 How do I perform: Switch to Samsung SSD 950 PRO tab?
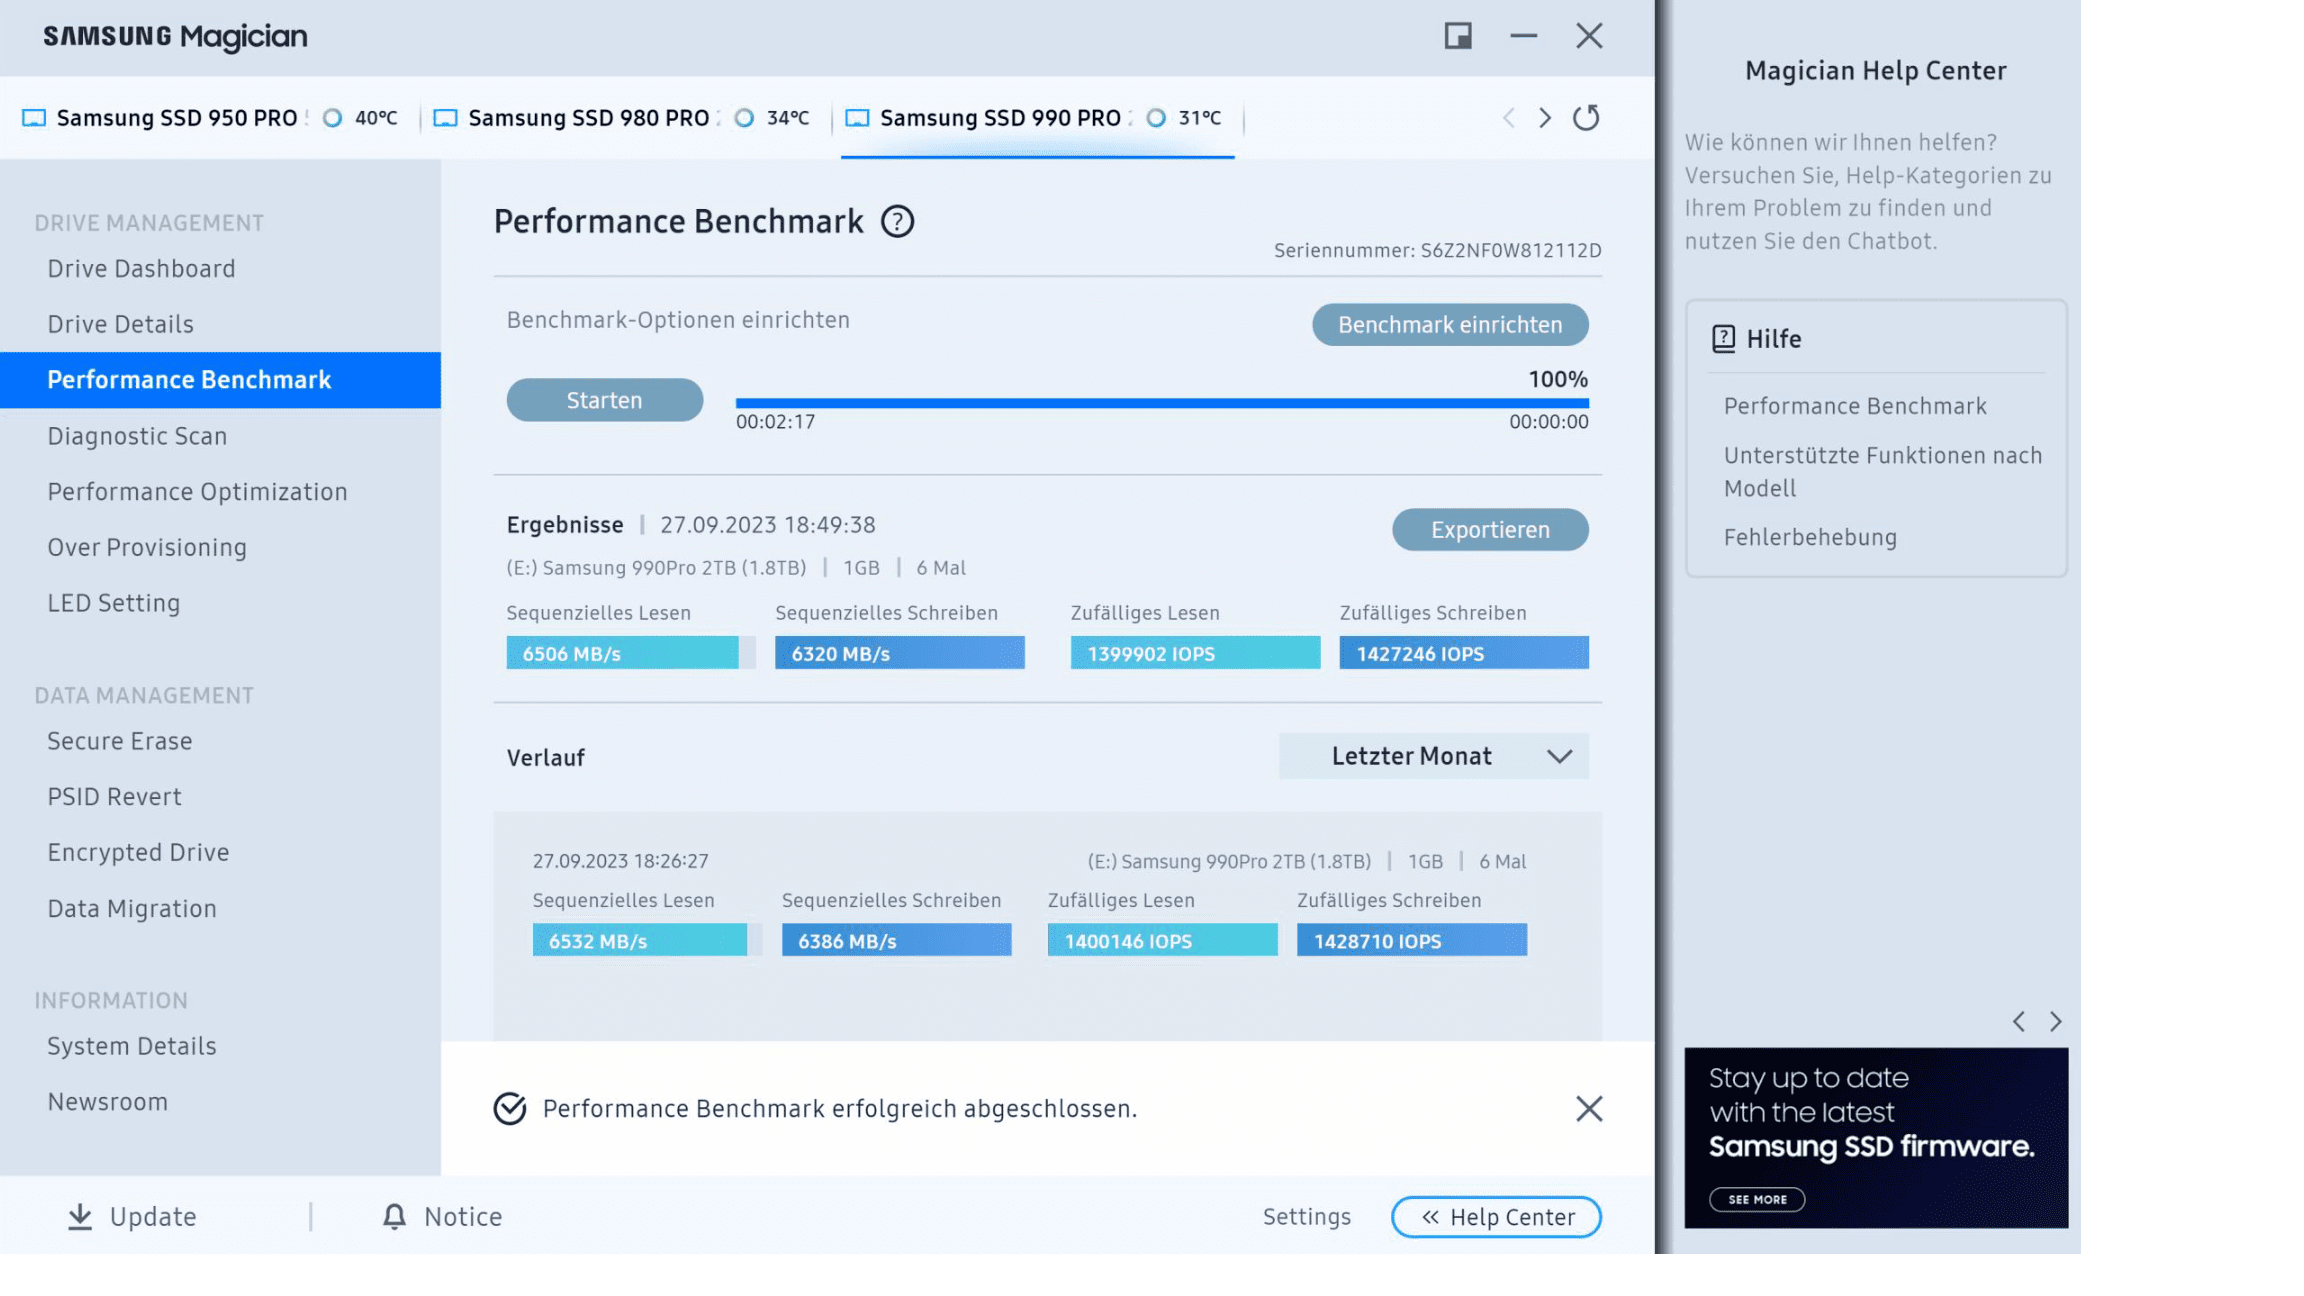177,118
